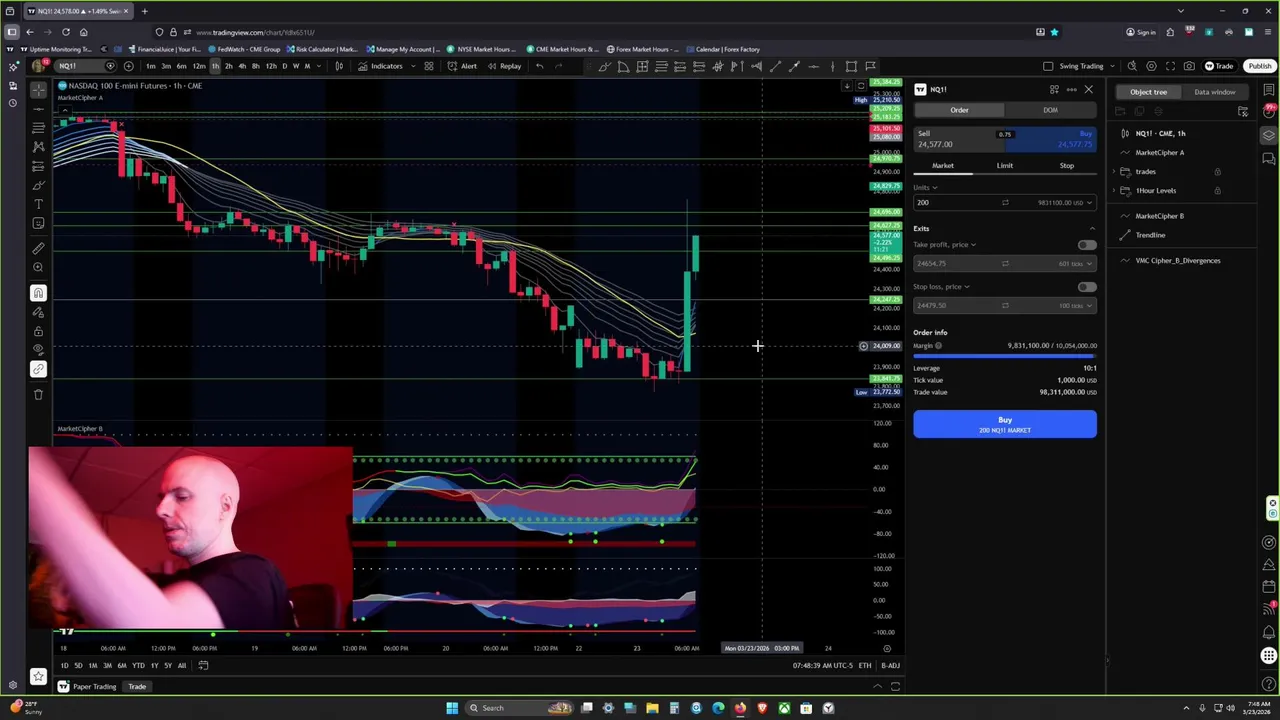
Task: Open the watchlist icon in right sidebar
Action: point(1269,91)
